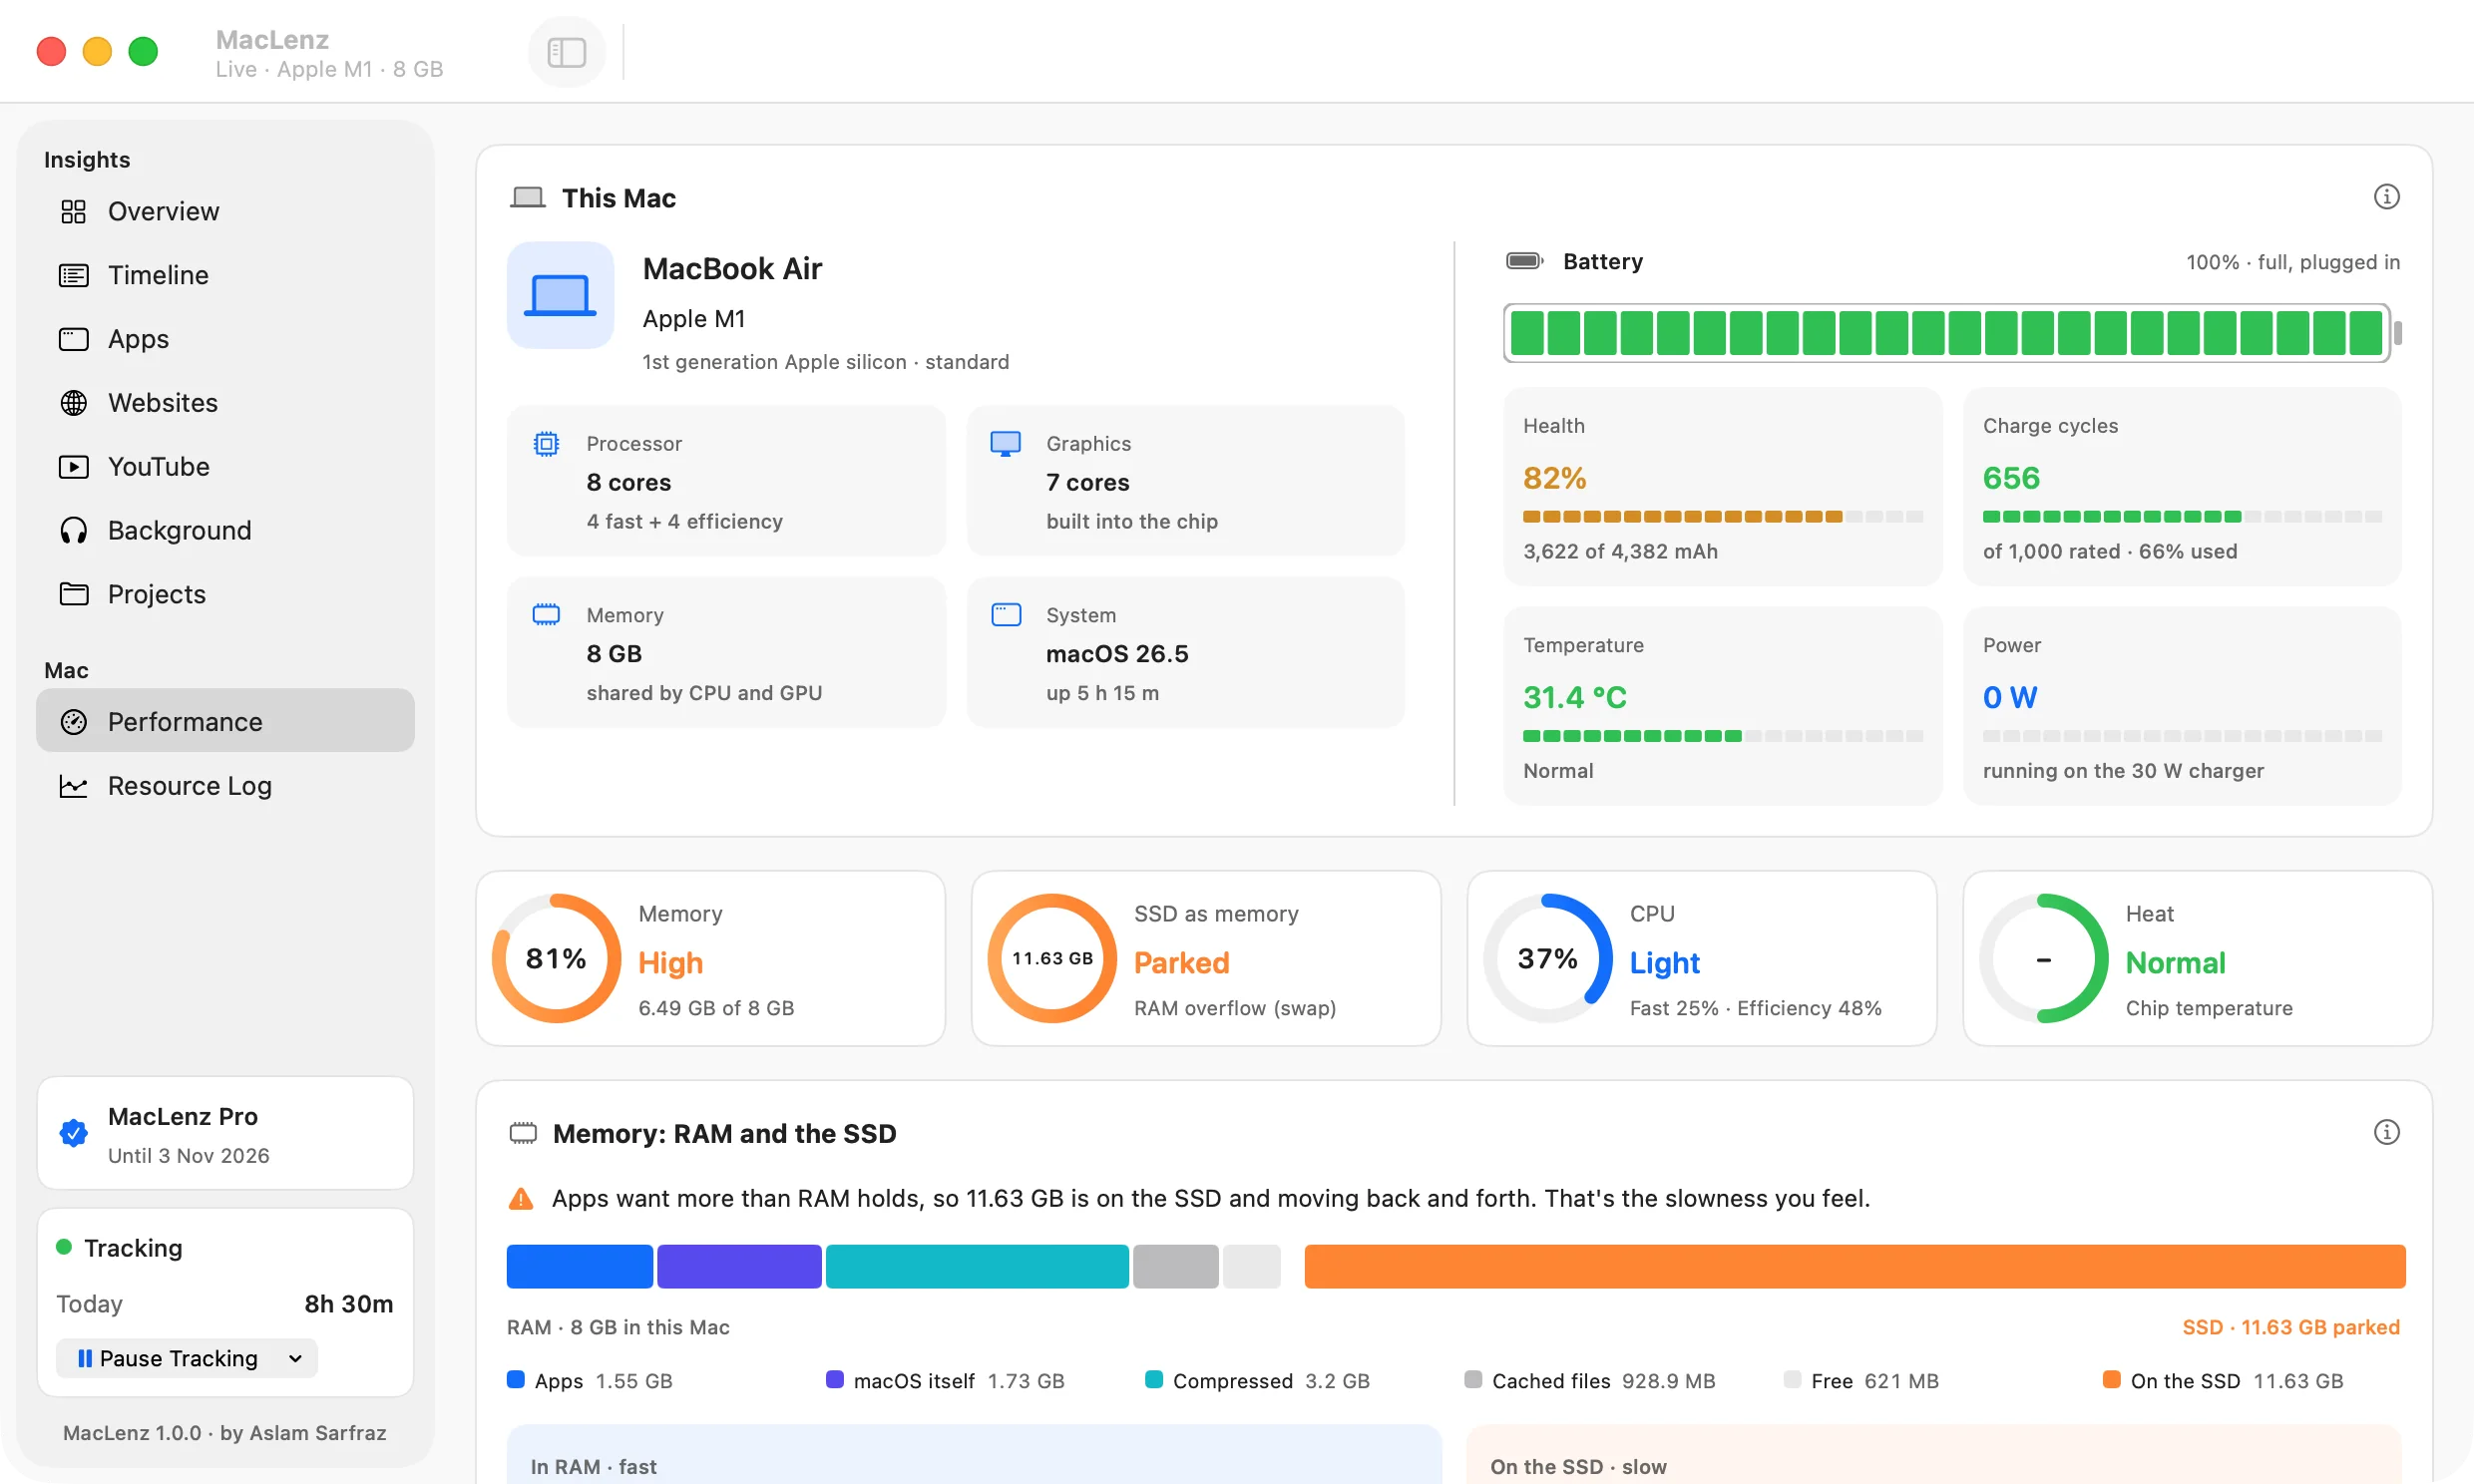Click the 'On the SSD 11.63 GB' legend entry
2474x1484 pixels.
(2222, 1381)
